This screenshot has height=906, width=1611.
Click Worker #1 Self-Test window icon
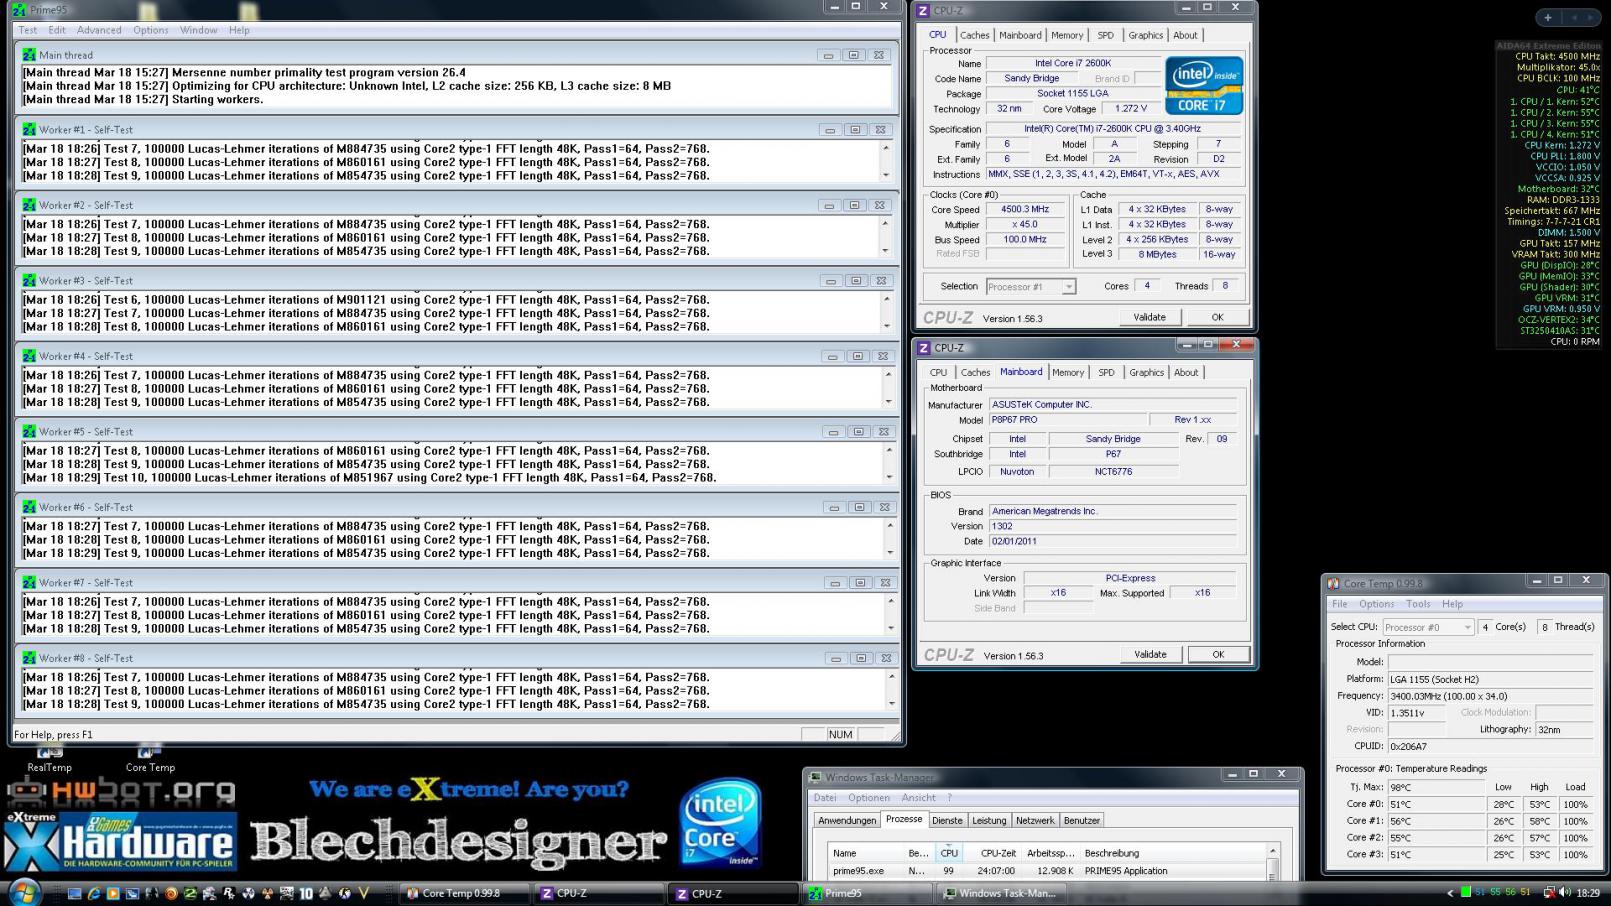pos(29,129)
